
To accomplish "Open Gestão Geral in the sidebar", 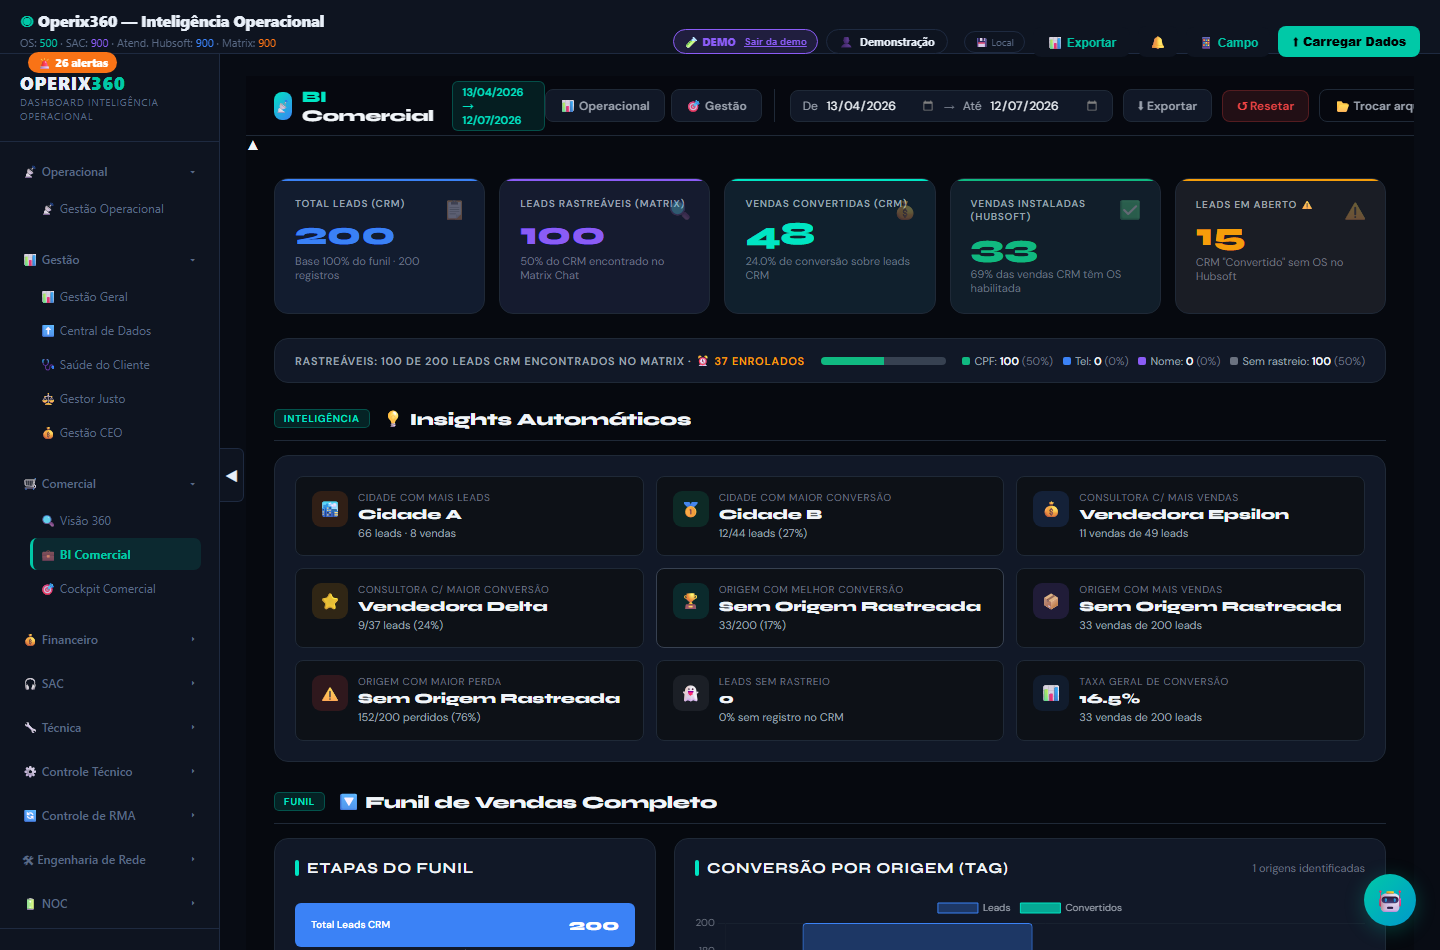I will click(x=115, y=297).
